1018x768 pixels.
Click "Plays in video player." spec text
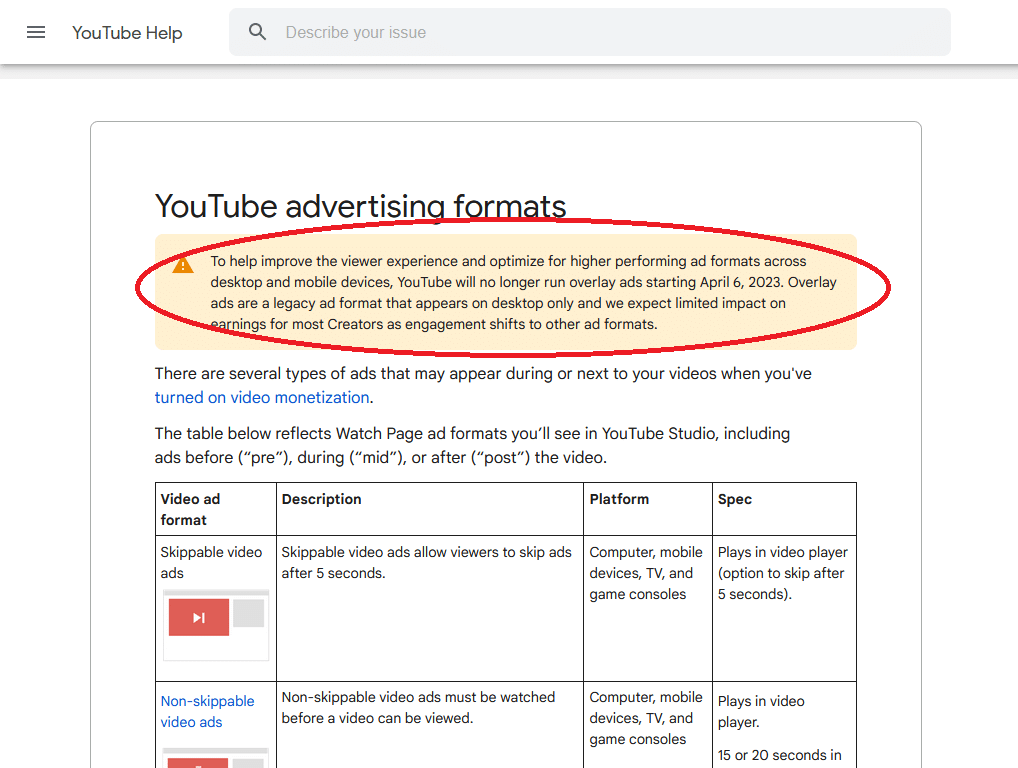click(x=761, y=712)
